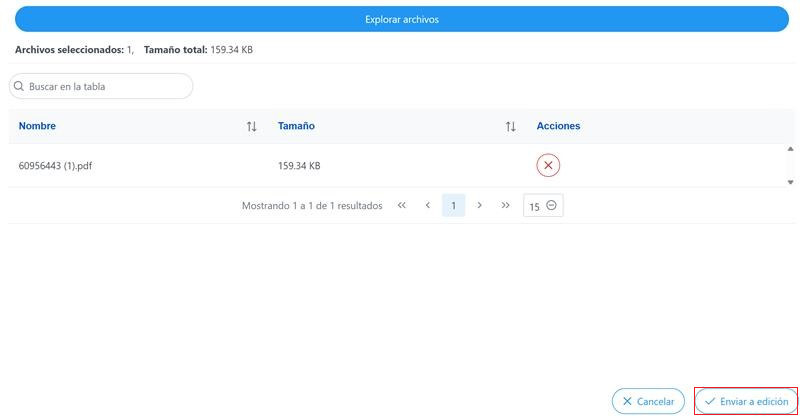Click the magnifying glass search icon
This screenshot has width=800, height=420.
click(19, 87)
